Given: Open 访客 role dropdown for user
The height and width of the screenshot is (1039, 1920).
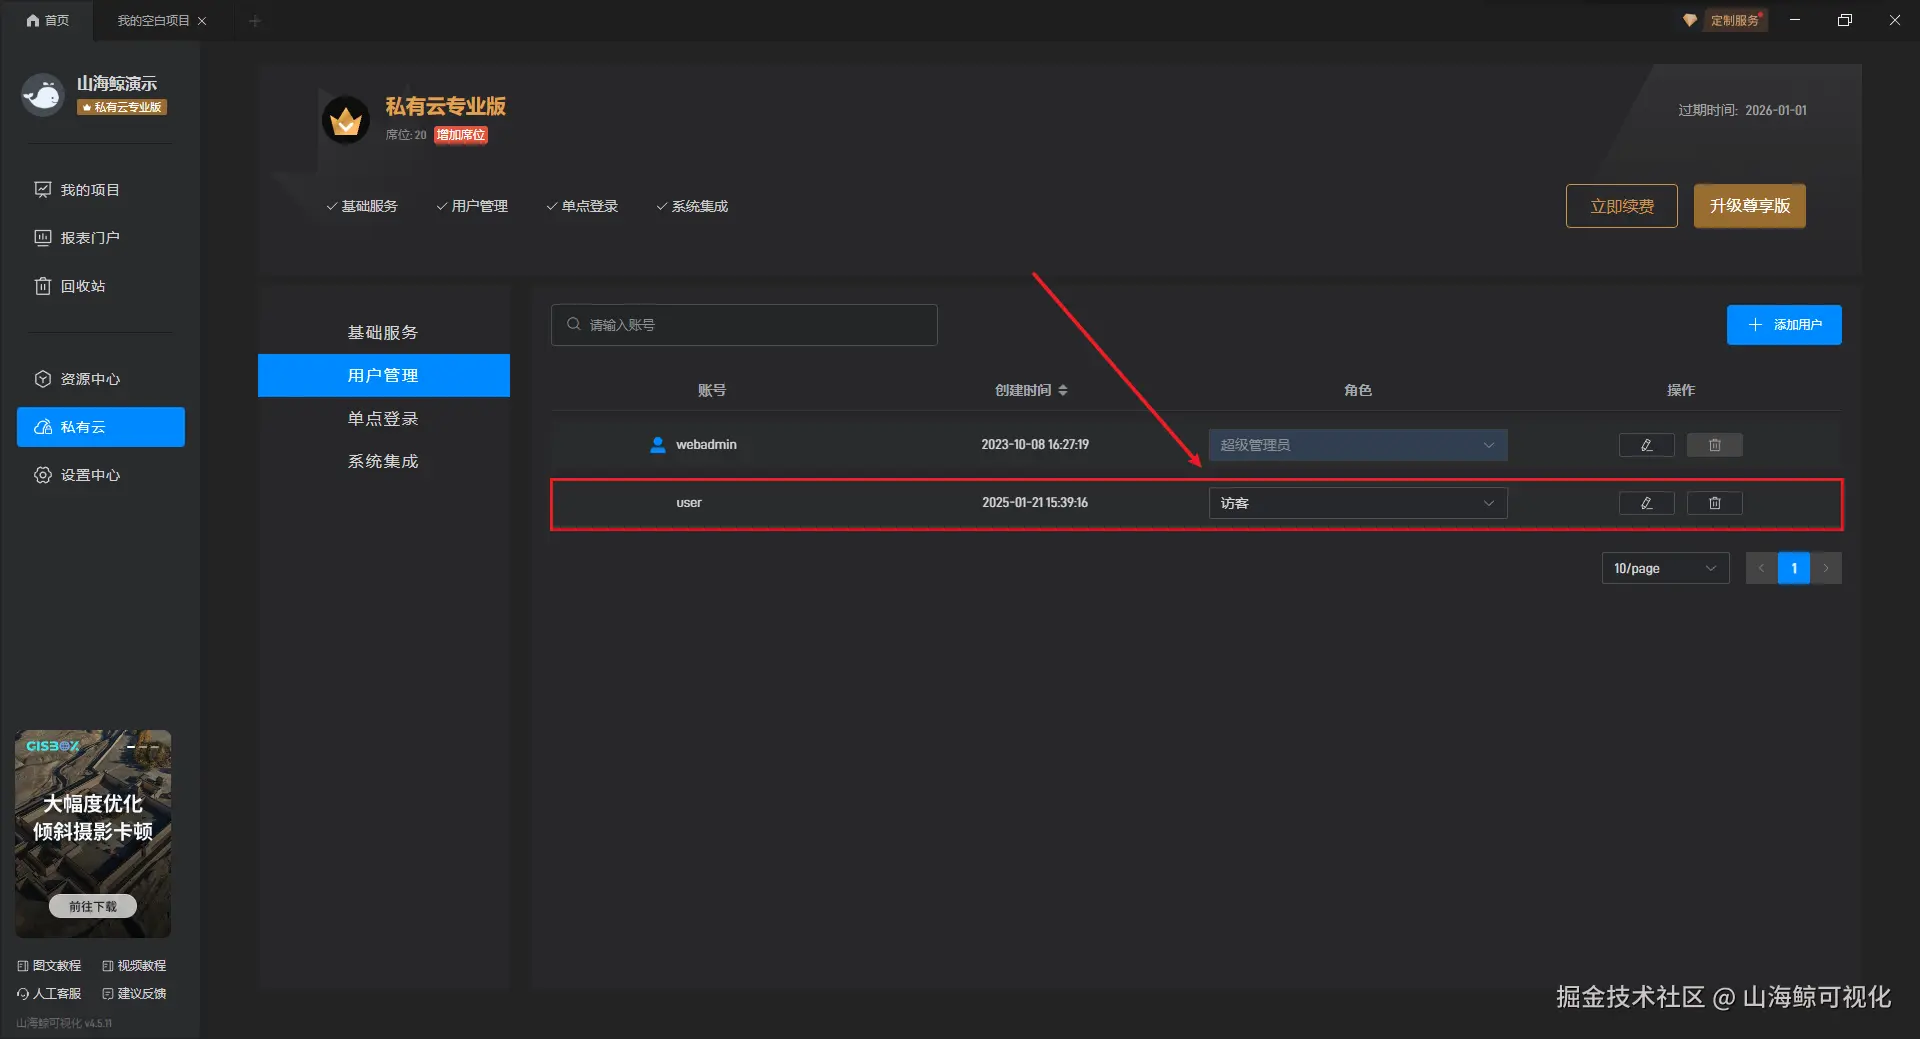Looking at the screenshot, I should pos(1358,503).
